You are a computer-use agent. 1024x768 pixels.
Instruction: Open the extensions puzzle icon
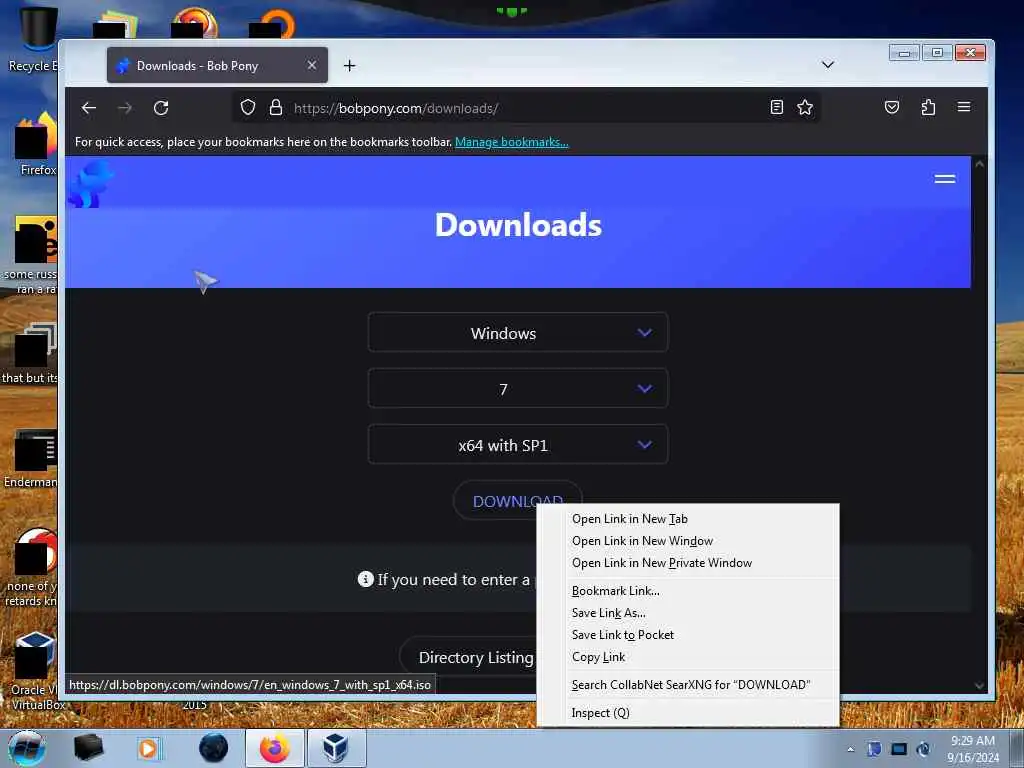[x=928, y=107]
